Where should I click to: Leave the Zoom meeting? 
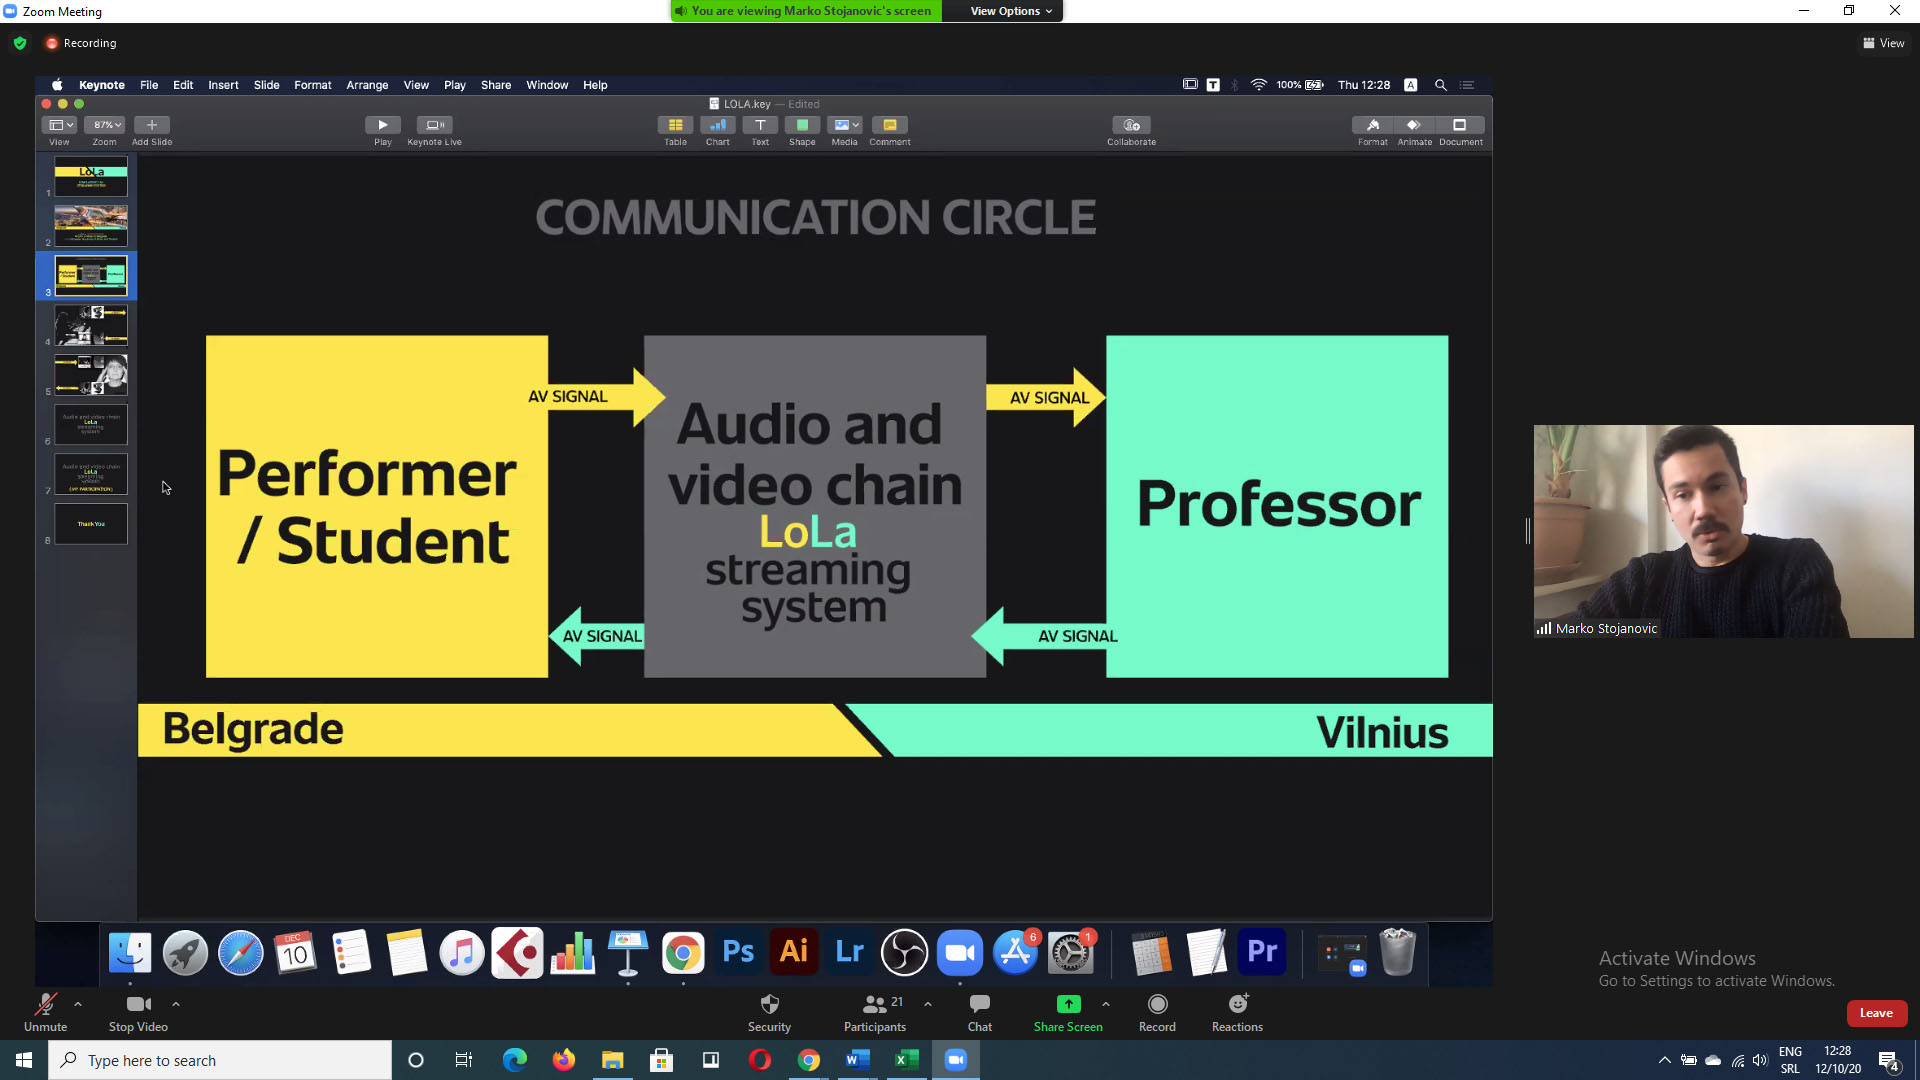coord(1876,1013)
